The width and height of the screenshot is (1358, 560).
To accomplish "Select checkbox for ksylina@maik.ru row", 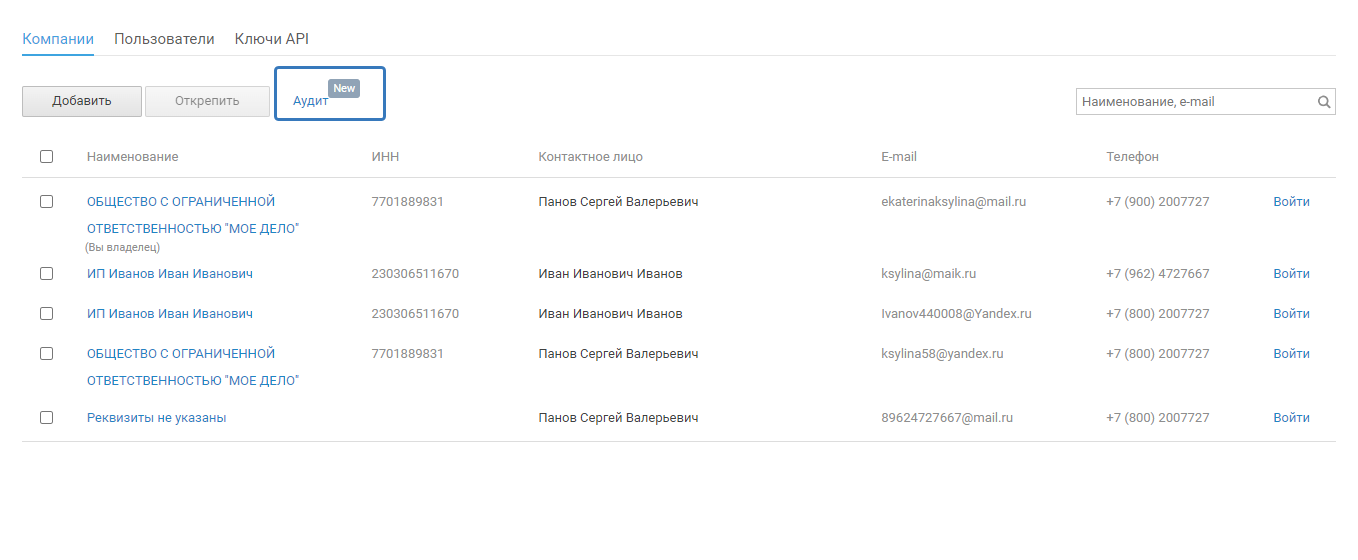I will pos(47,274).
